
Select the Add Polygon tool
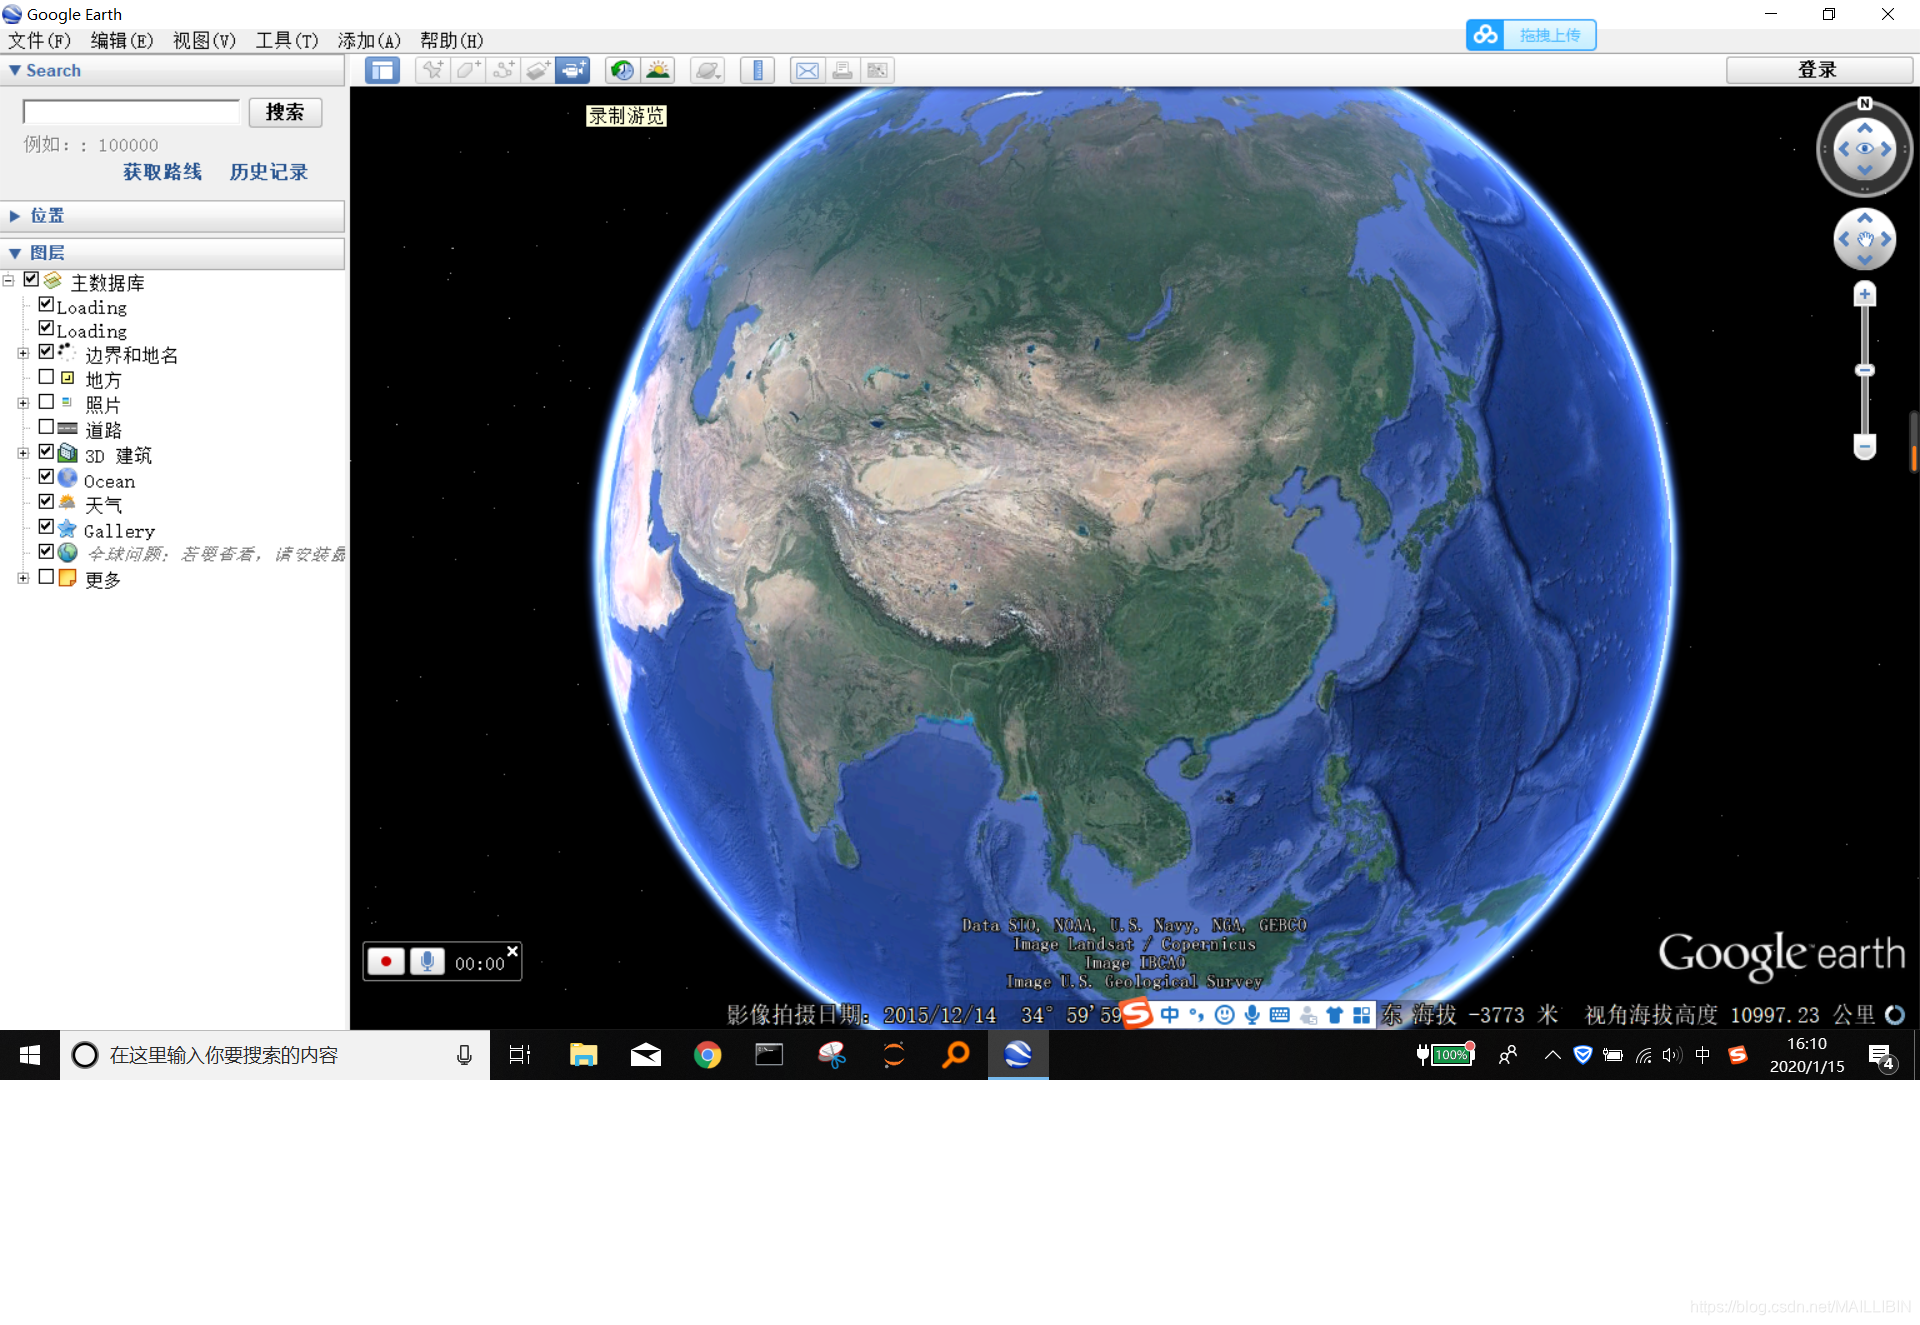pyautogui.click(x=467, y=70)
